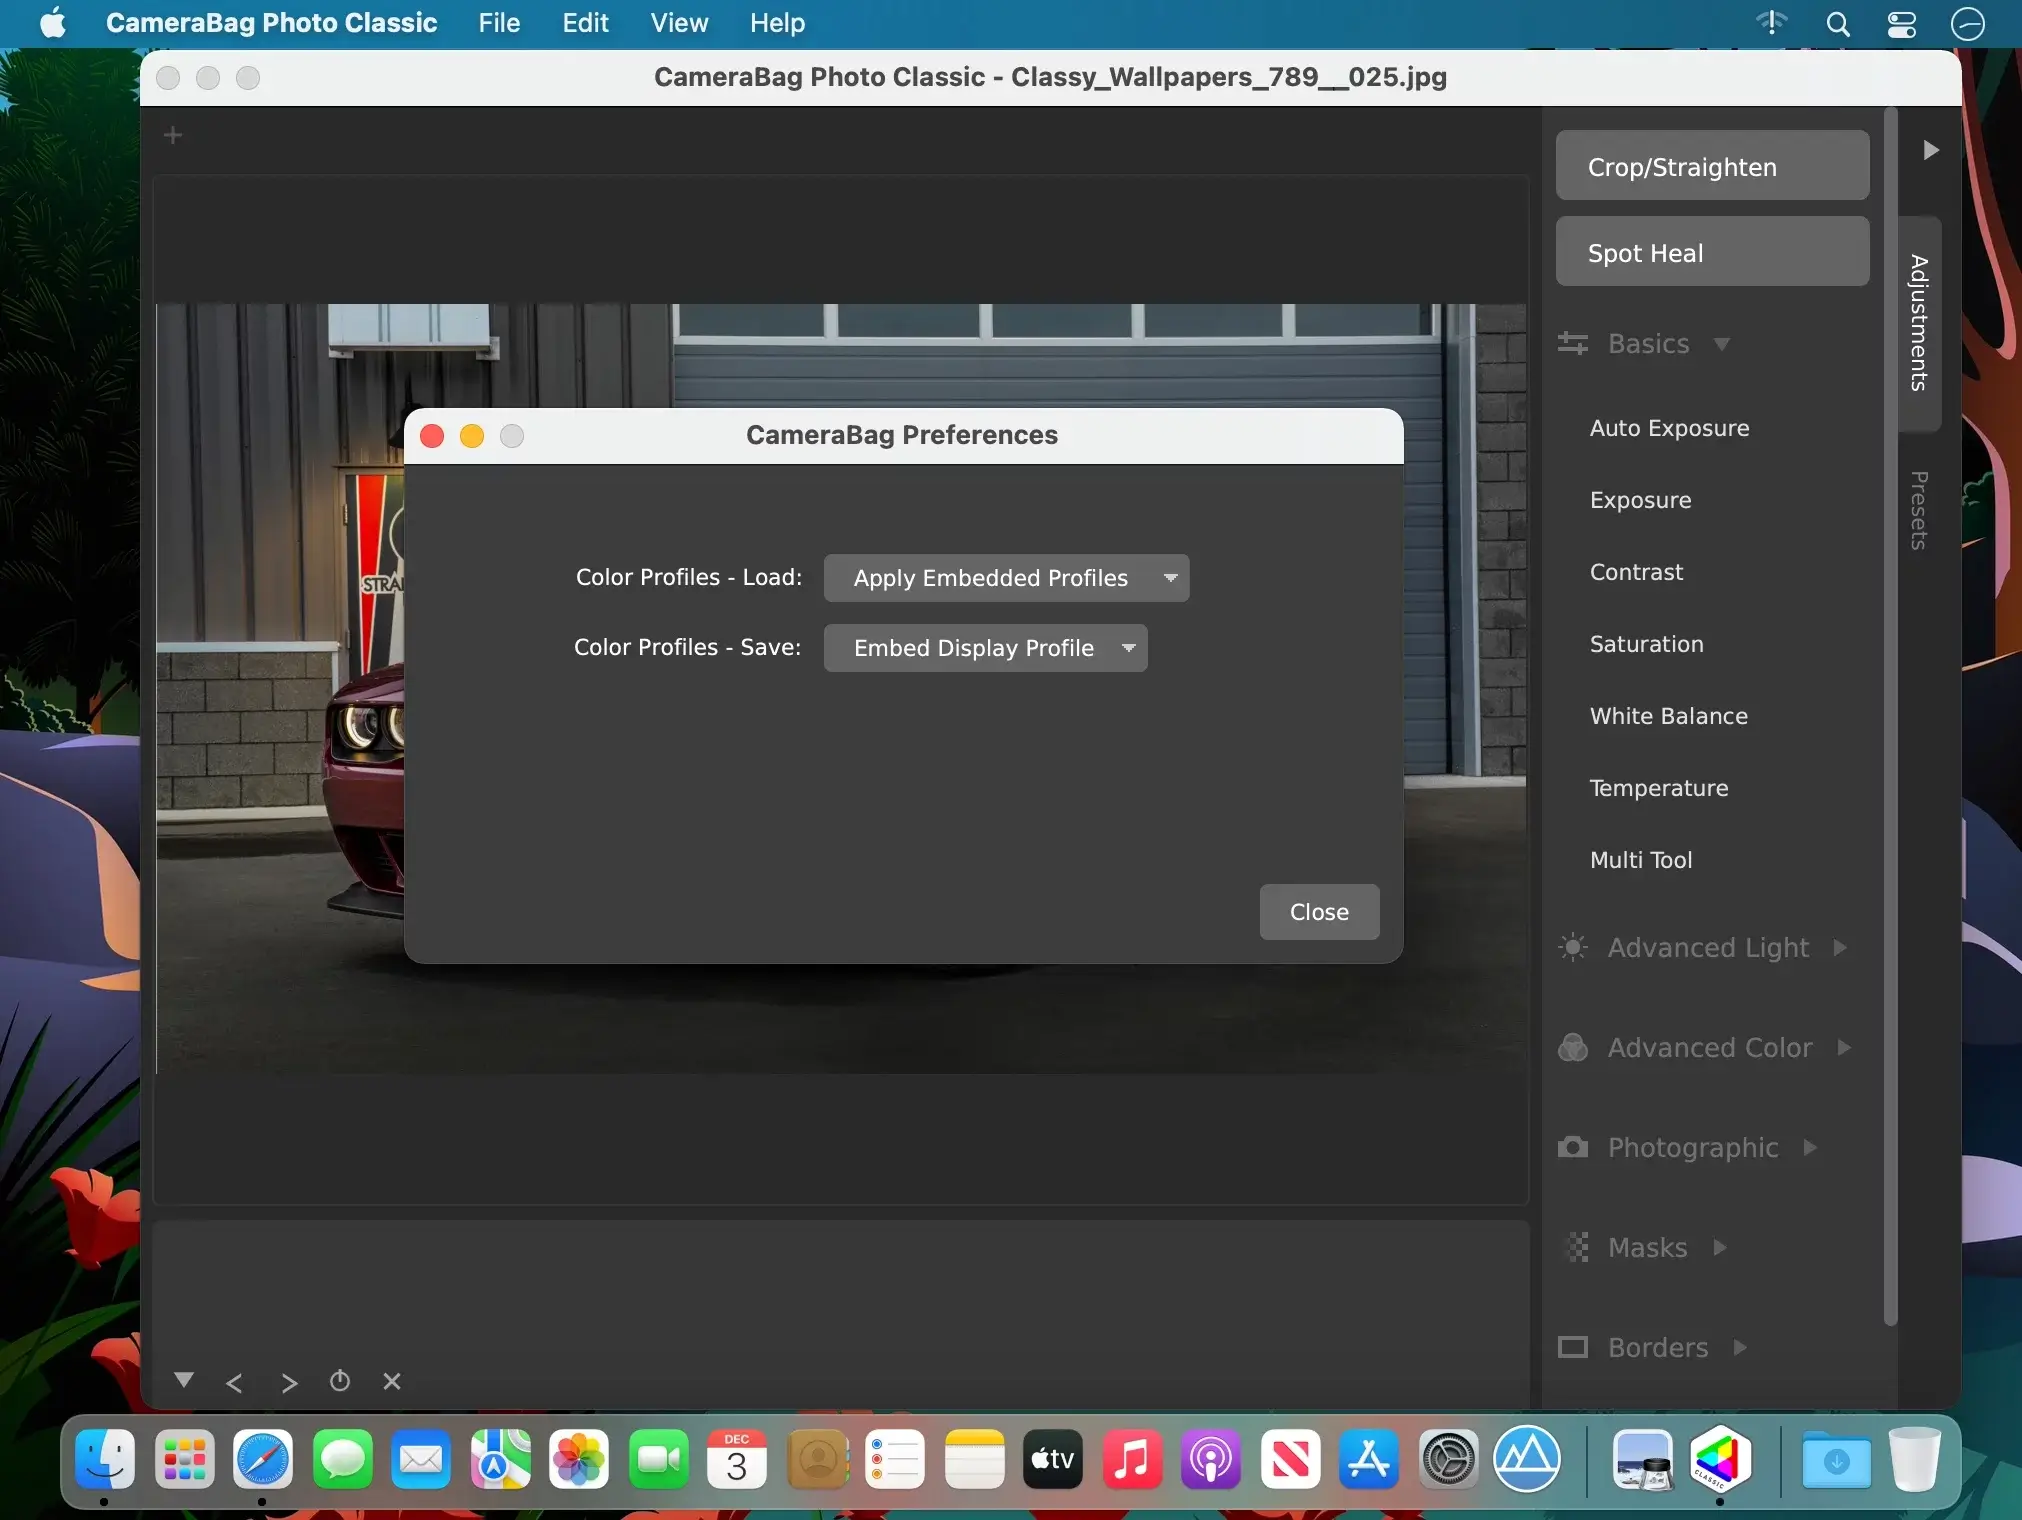Open Launchpad from the Dock

coord(184,1460)
